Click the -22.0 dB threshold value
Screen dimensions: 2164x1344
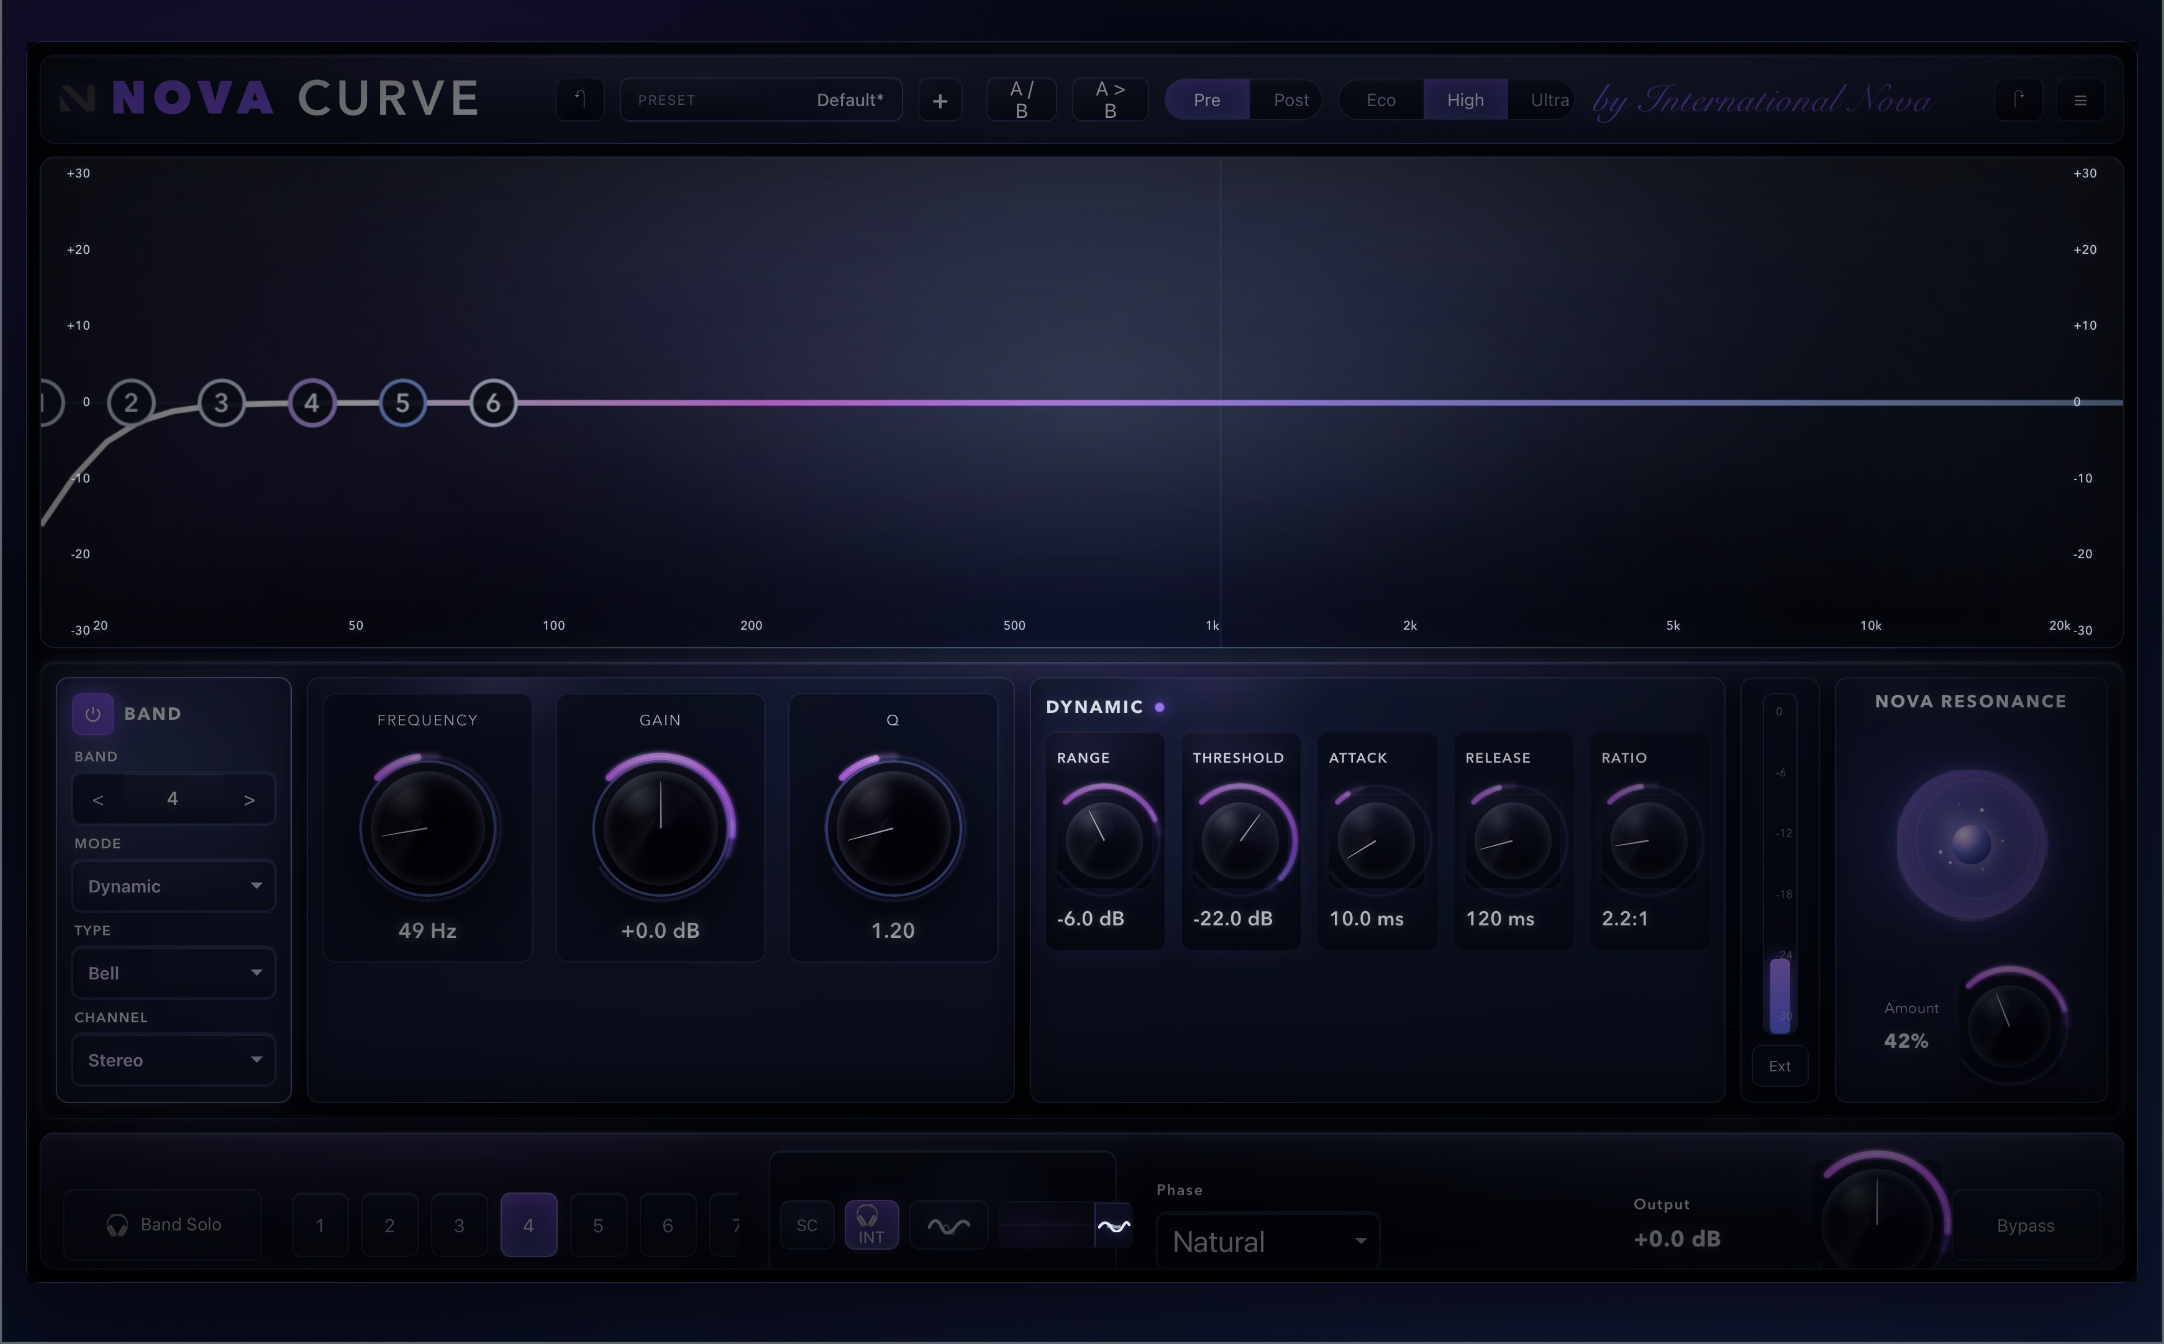(1233, 919)
